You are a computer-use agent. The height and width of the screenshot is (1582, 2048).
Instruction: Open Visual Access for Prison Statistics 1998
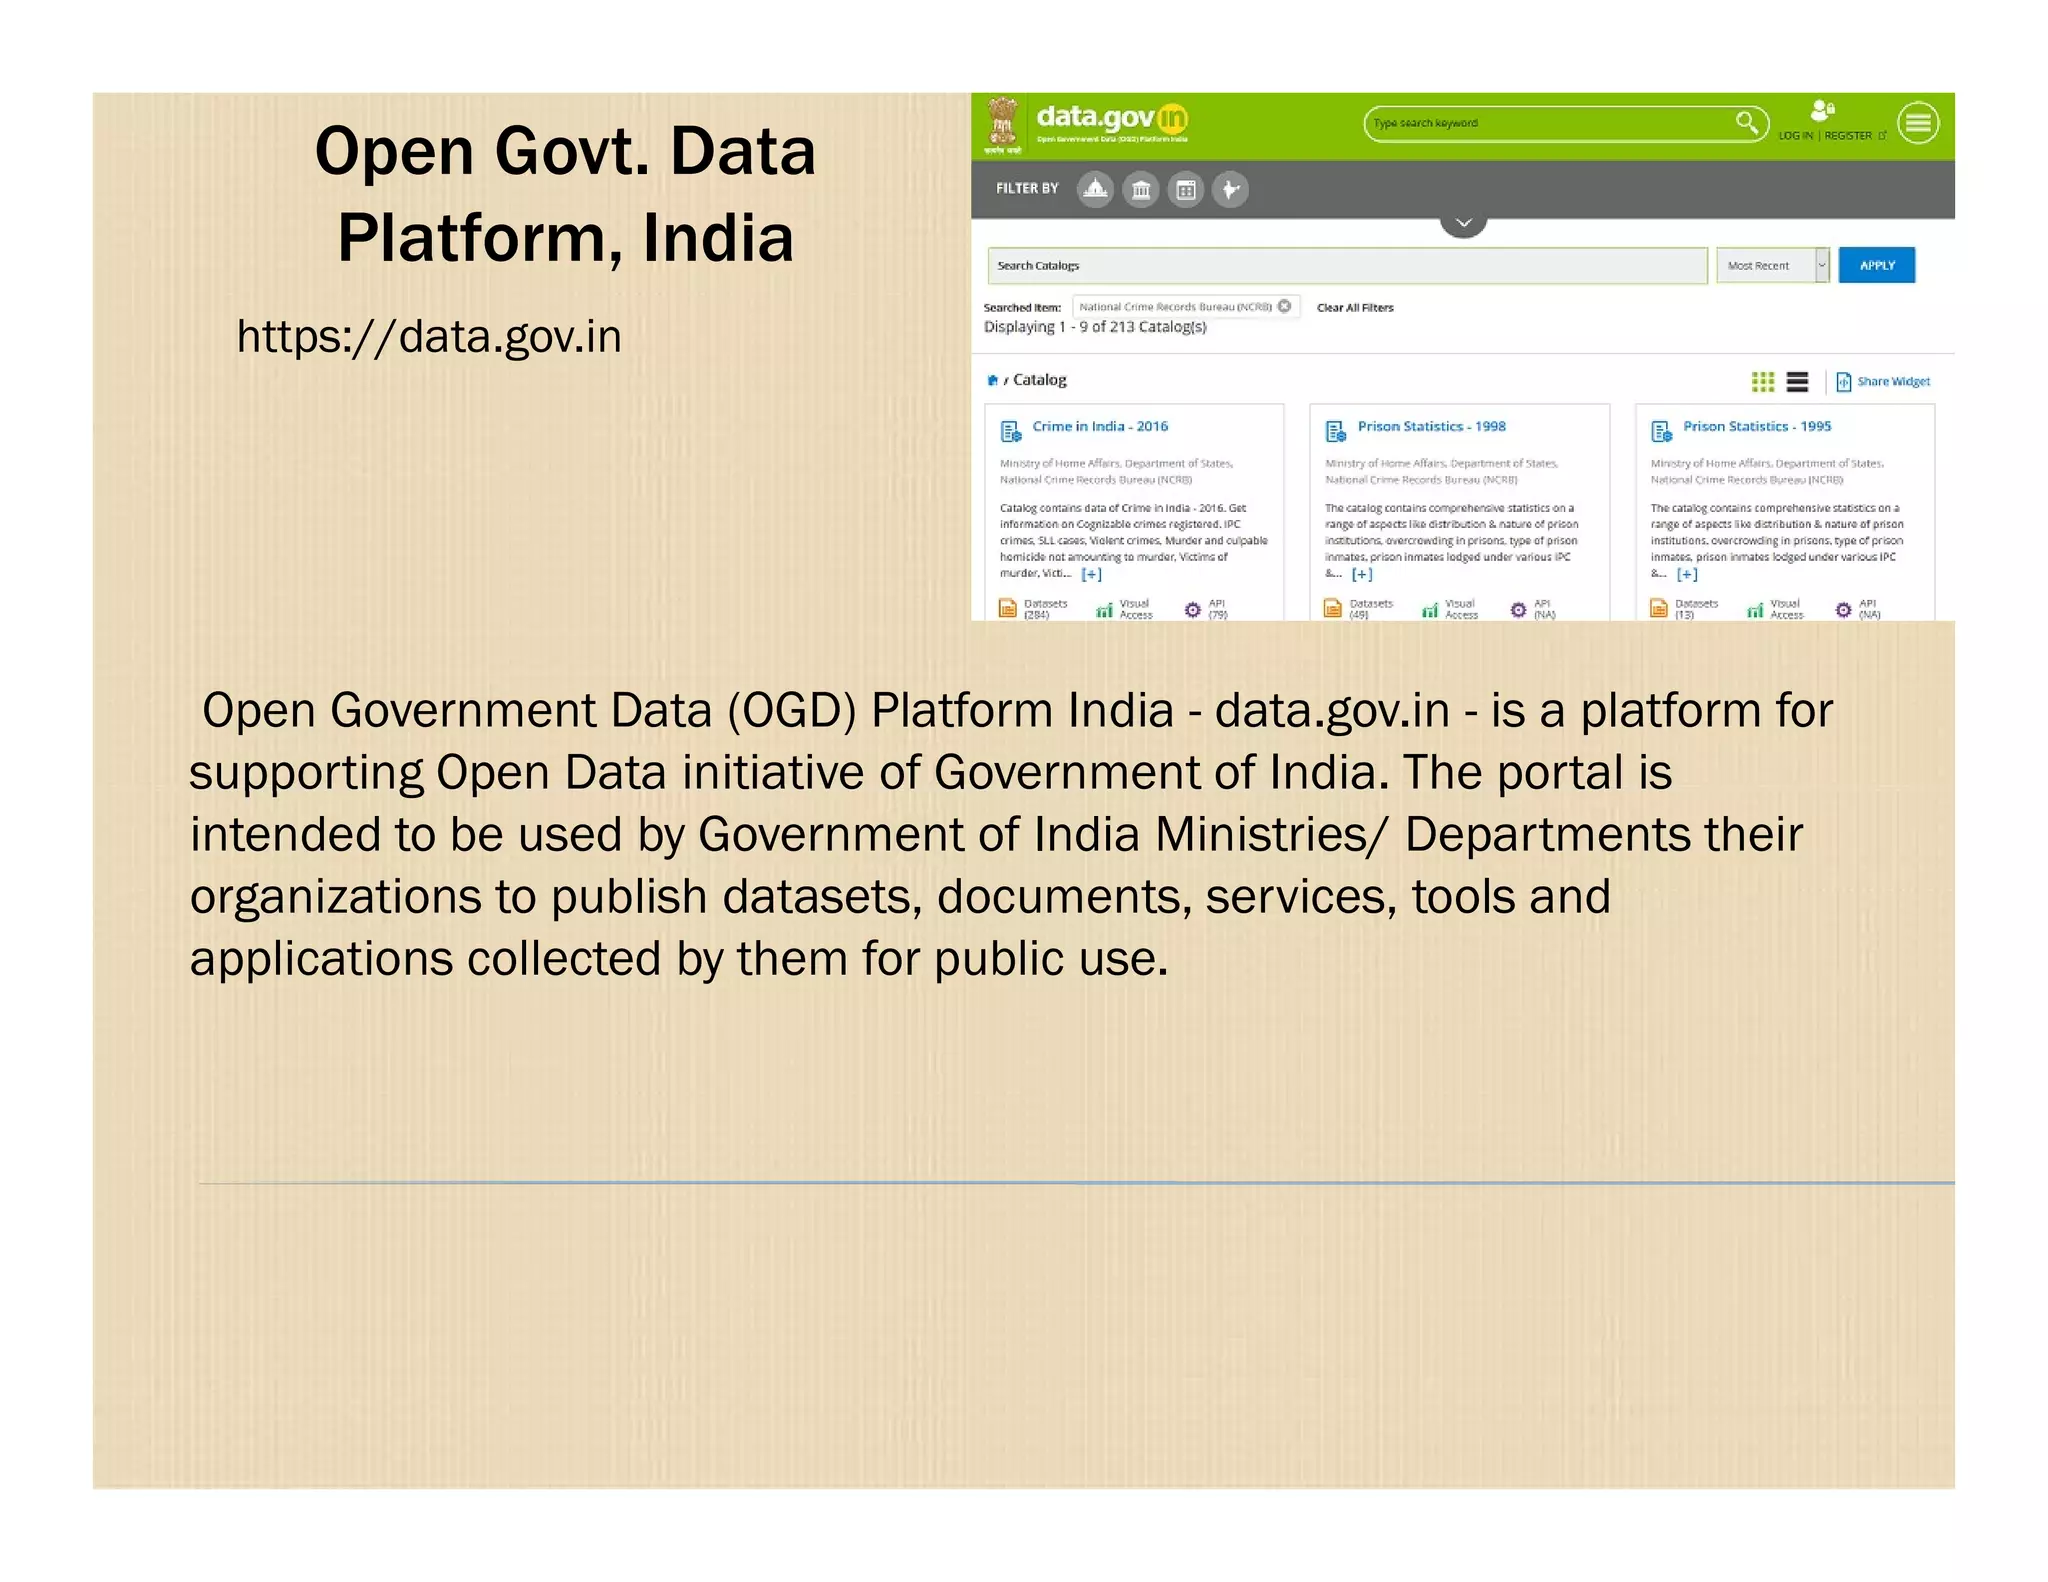coord(1450,609)
